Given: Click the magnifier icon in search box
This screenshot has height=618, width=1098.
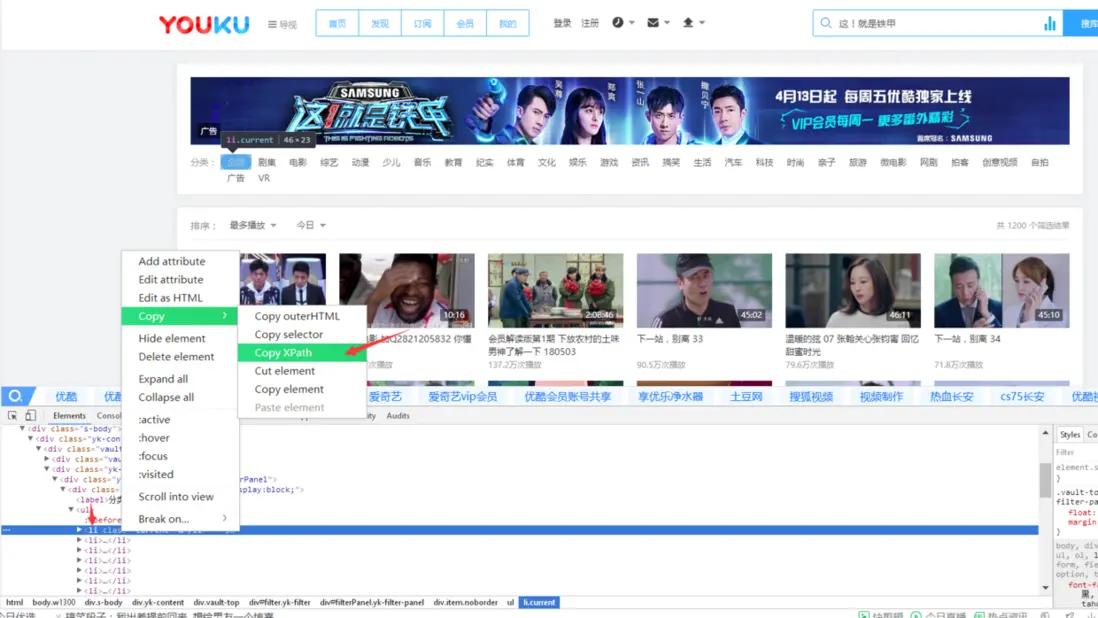Looking at the screenshot, I should pos(826,23).
